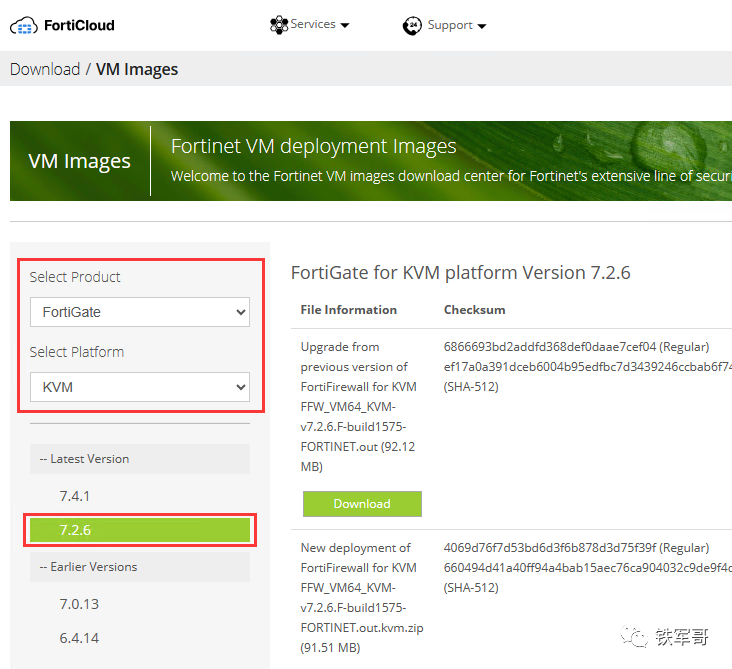Viewport: 732px width, 669px height.
Task: Click the Fortinet VM deployment Images banner title
Action: tap(314, 146)
